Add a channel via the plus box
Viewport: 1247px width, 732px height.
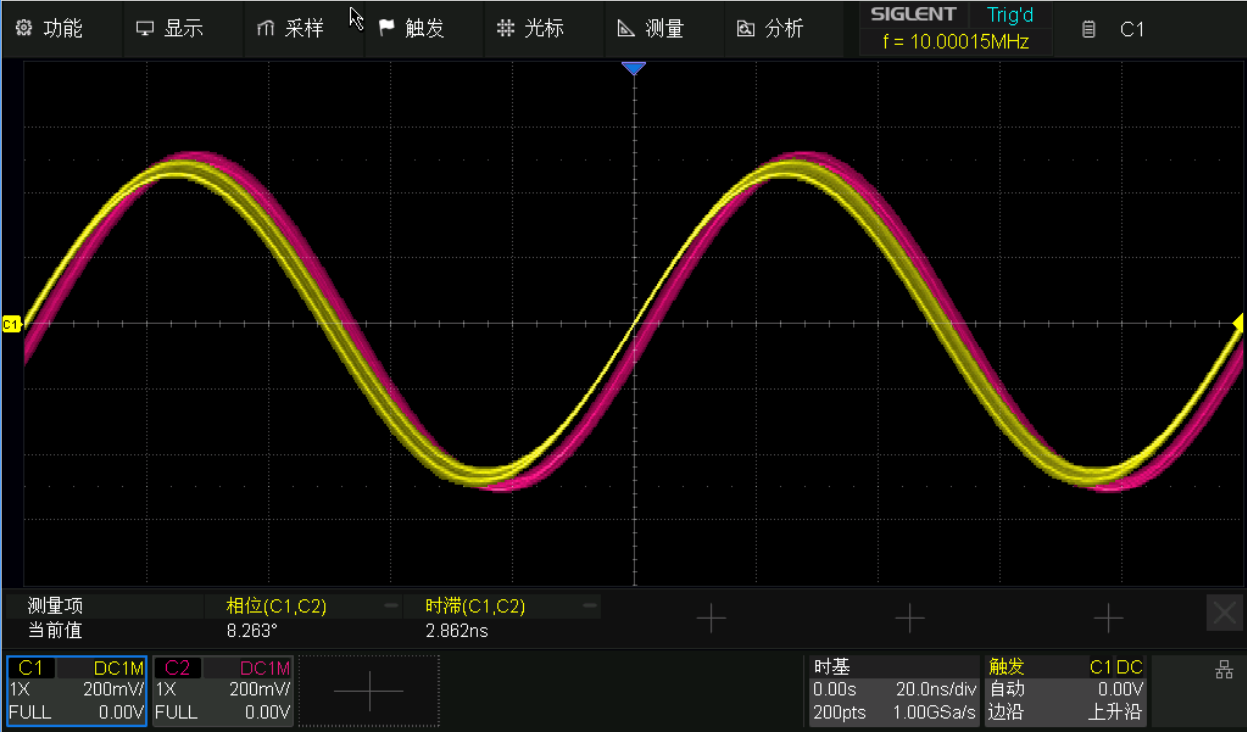(369, 690)
